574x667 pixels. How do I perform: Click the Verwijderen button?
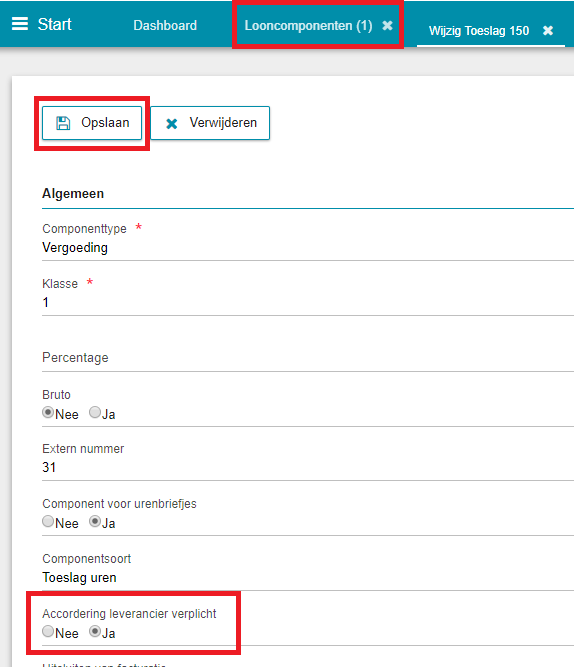coord(210,123)
